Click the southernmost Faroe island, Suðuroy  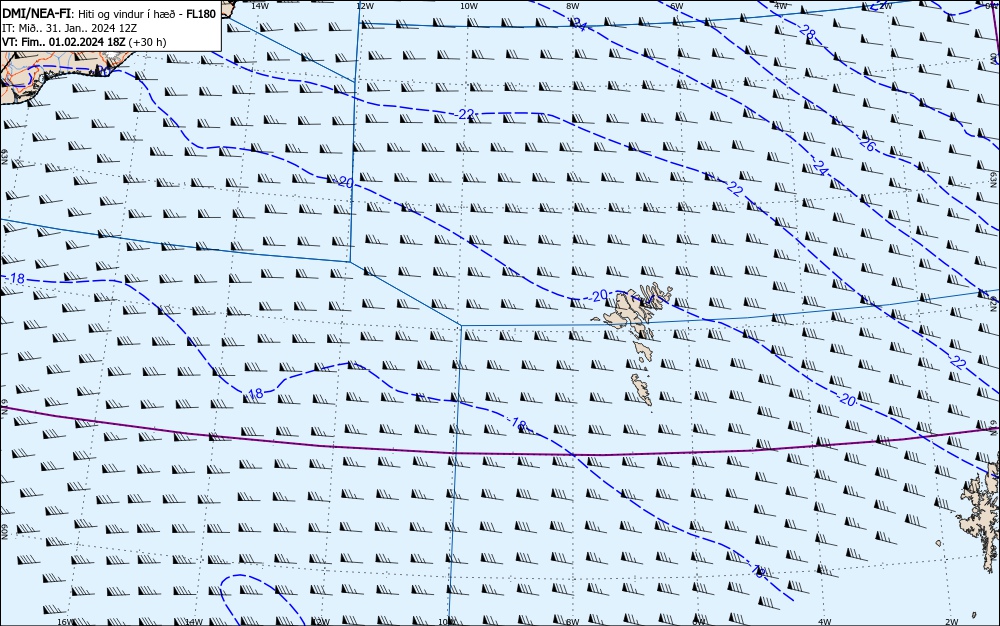[642, 389]
